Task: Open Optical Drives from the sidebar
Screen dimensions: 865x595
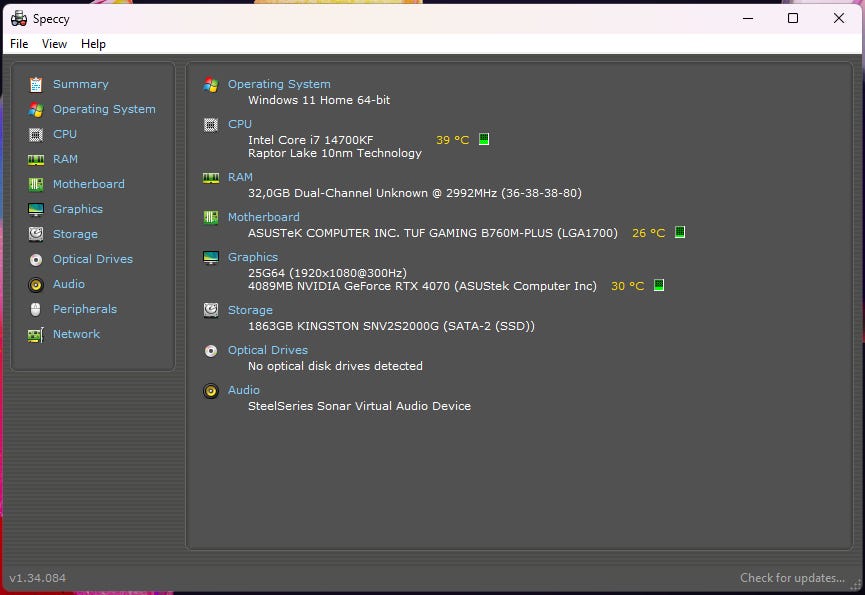Action: click(93, 259)
